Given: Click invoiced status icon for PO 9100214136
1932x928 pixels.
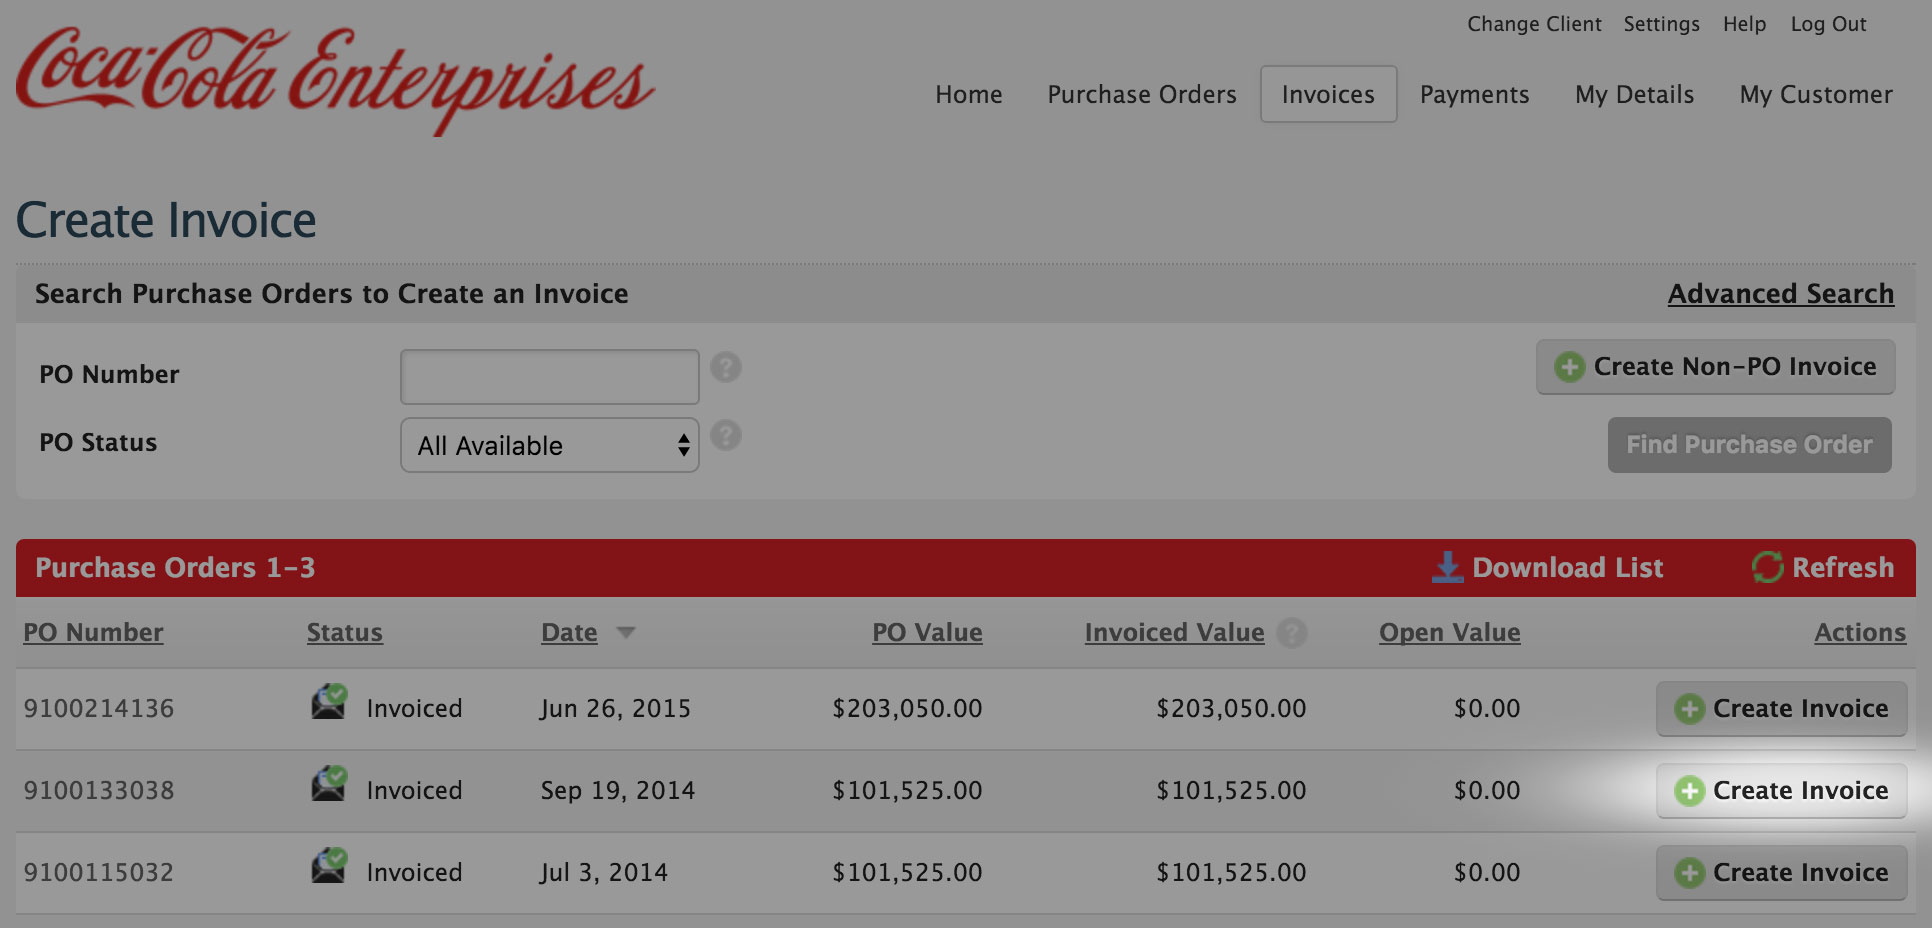Looking at the screenshot, I should (329, 701).
